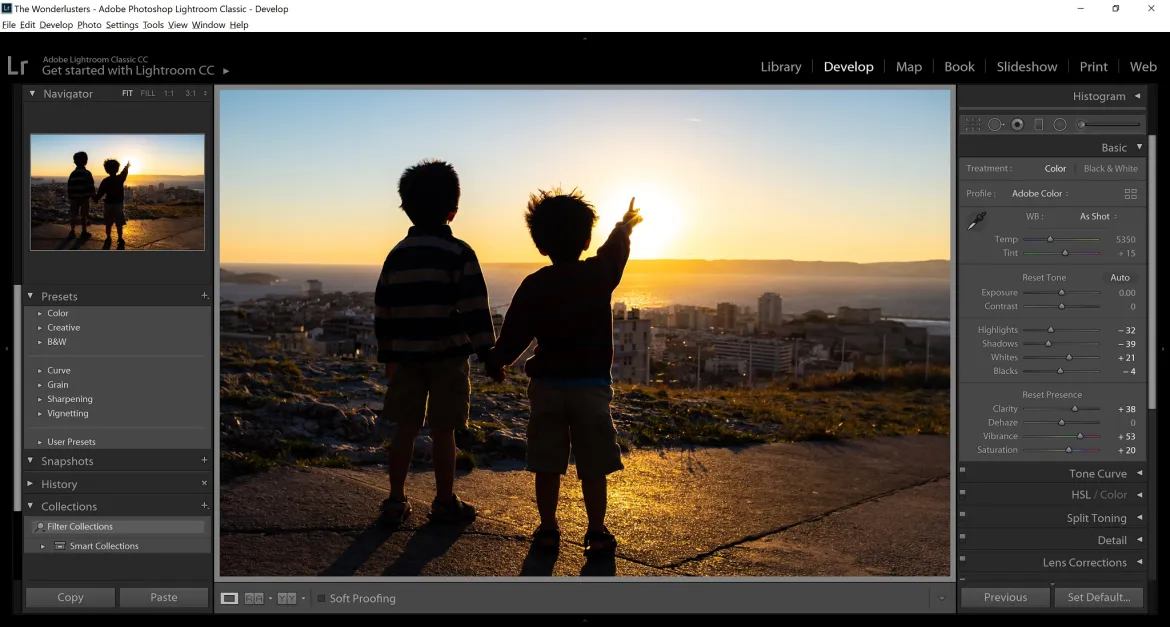Image resolution: width=1170 pixels, height=627 pixels.
Task: Click the Navigator preview thumbnail
Action: click(x=117, y=190)
